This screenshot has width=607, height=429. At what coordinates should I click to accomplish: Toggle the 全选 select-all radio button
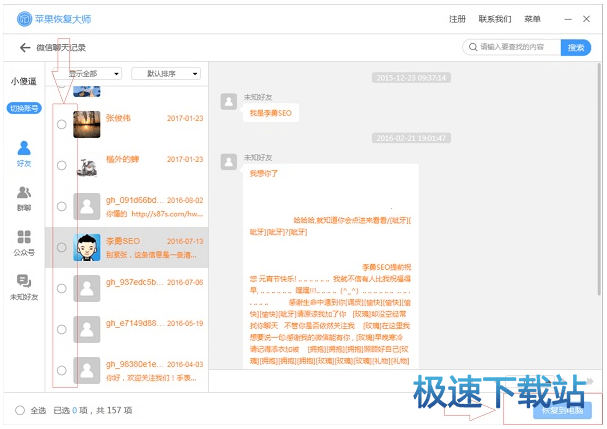[20, 410]
